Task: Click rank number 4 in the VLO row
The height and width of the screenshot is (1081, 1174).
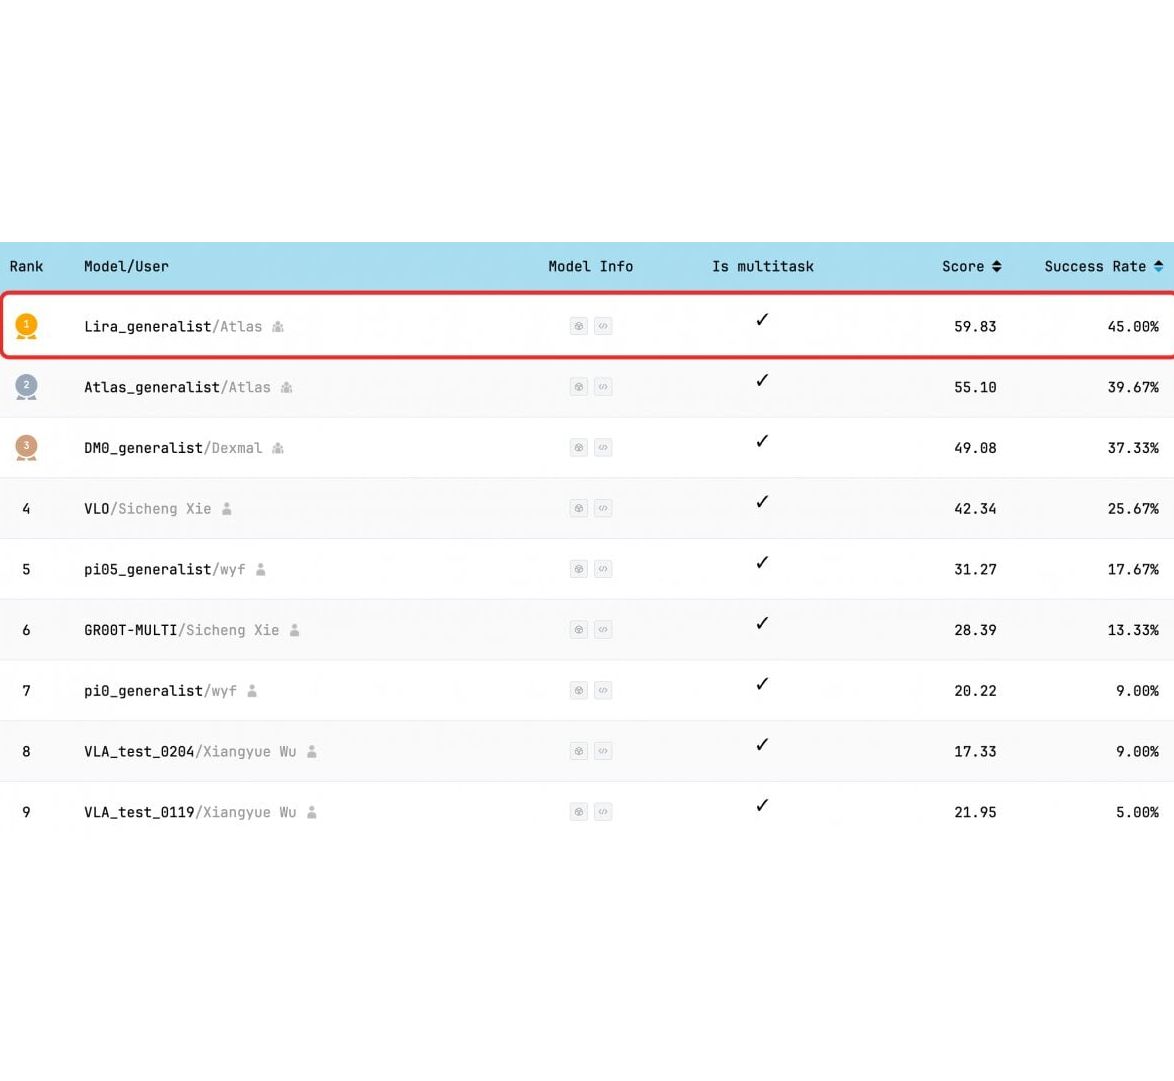Action: tap(26, 508)
